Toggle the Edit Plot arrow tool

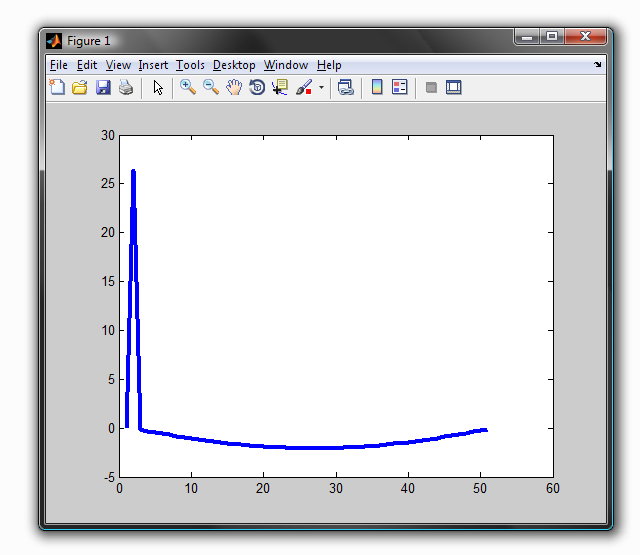(158, 88)
